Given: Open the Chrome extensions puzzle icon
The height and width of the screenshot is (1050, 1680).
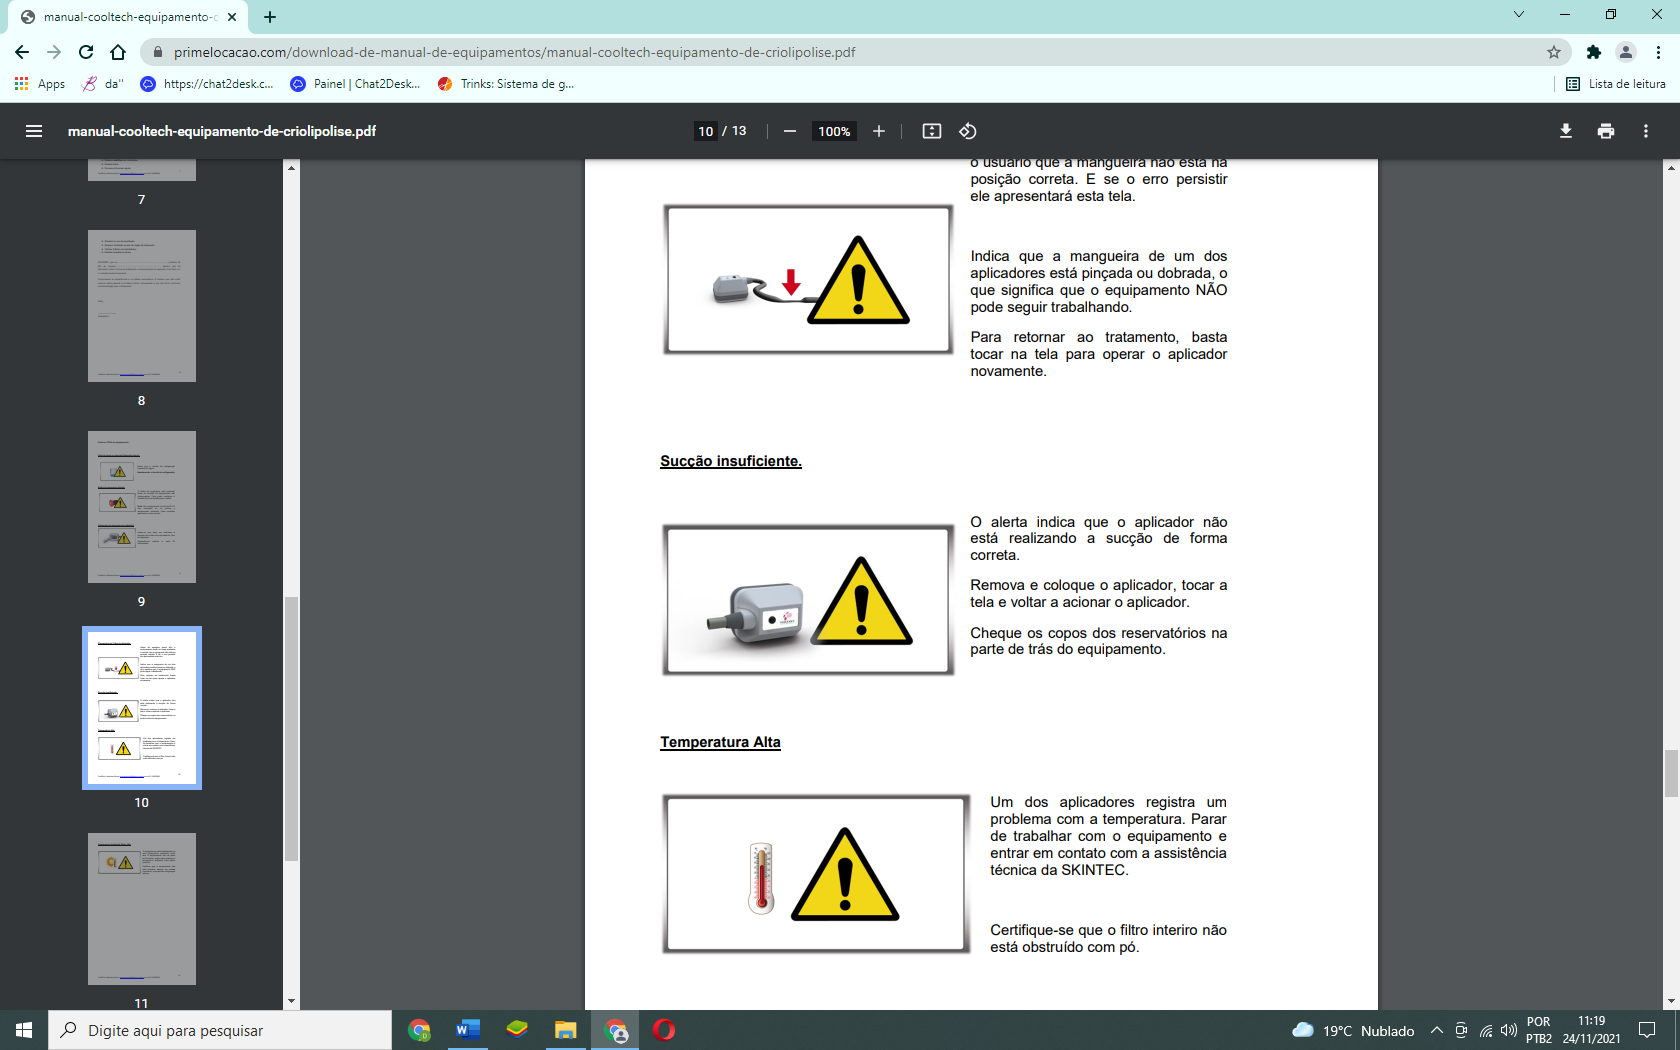Looking at the screenshot, I should 1594,52.
